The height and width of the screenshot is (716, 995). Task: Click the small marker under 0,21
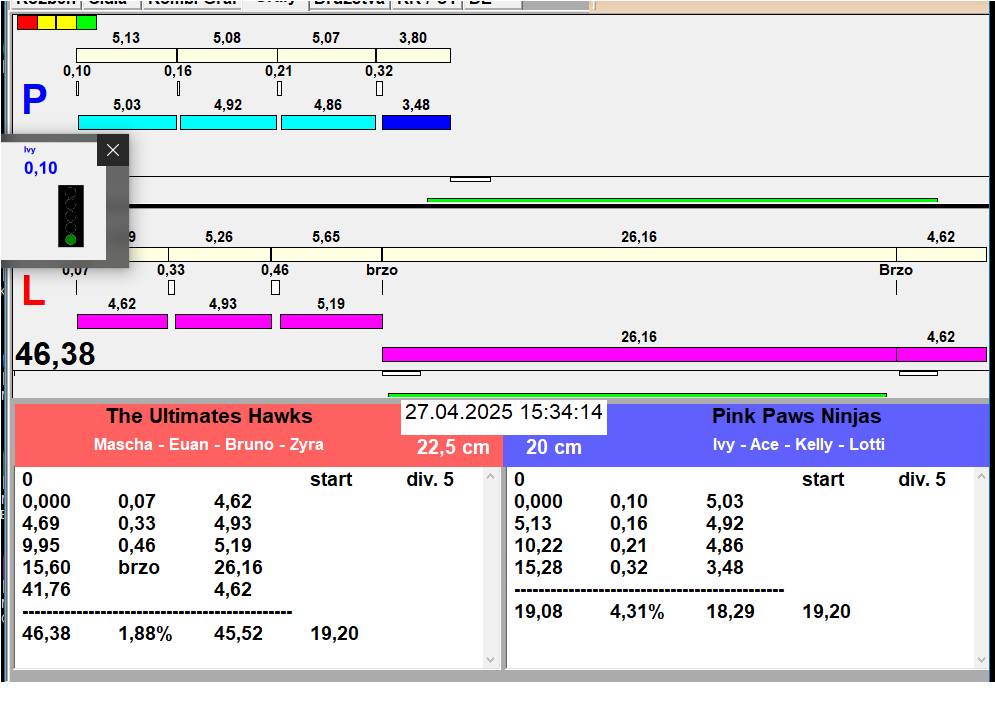pyautogui.click(x=279, y=89)
